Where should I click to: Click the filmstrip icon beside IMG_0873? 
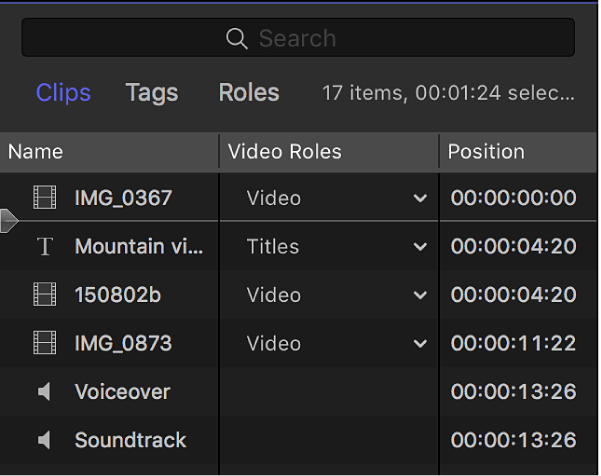click(x=44, y=344)
